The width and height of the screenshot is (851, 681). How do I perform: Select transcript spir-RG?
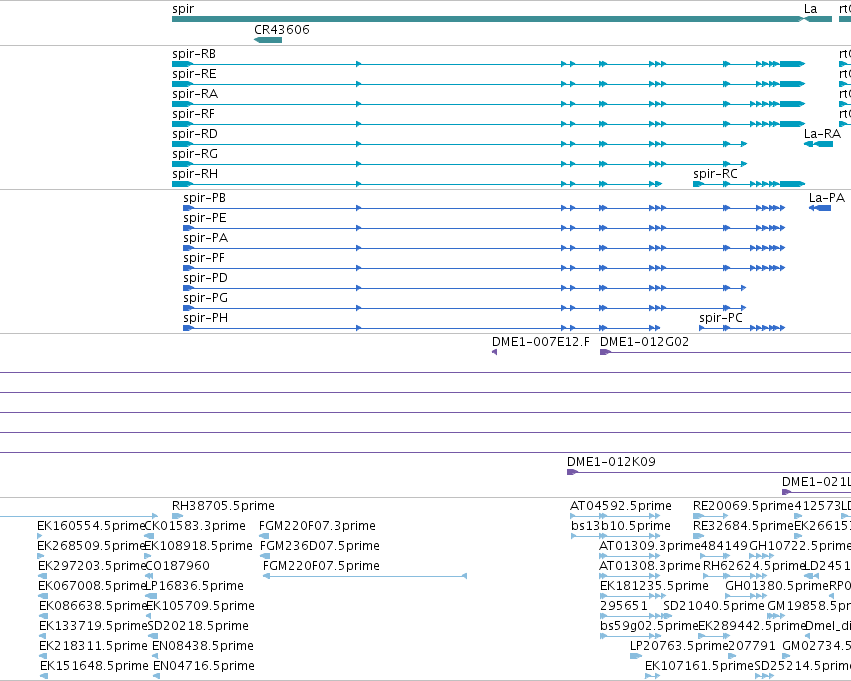coord(460,164)
